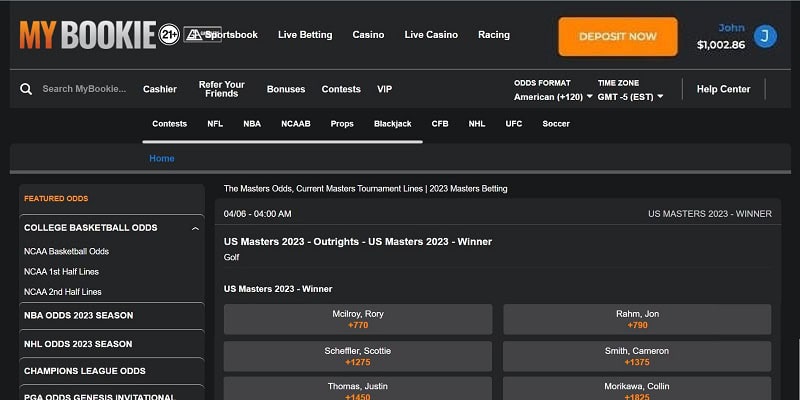
Task: Click the 04/06 - 04:00 AM date text
Action: (x=258, y=214)
